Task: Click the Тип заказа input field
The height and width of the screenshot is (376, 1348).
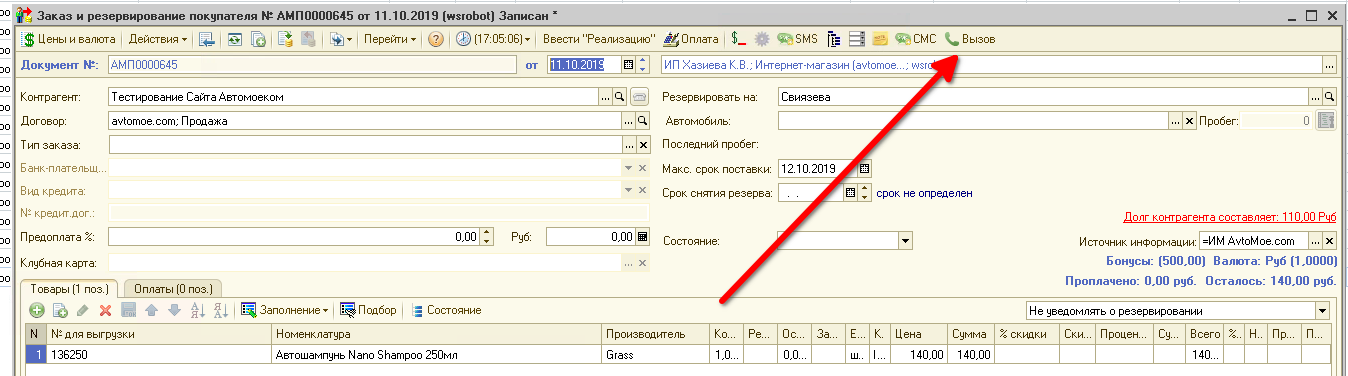Action: coord(364,145)
